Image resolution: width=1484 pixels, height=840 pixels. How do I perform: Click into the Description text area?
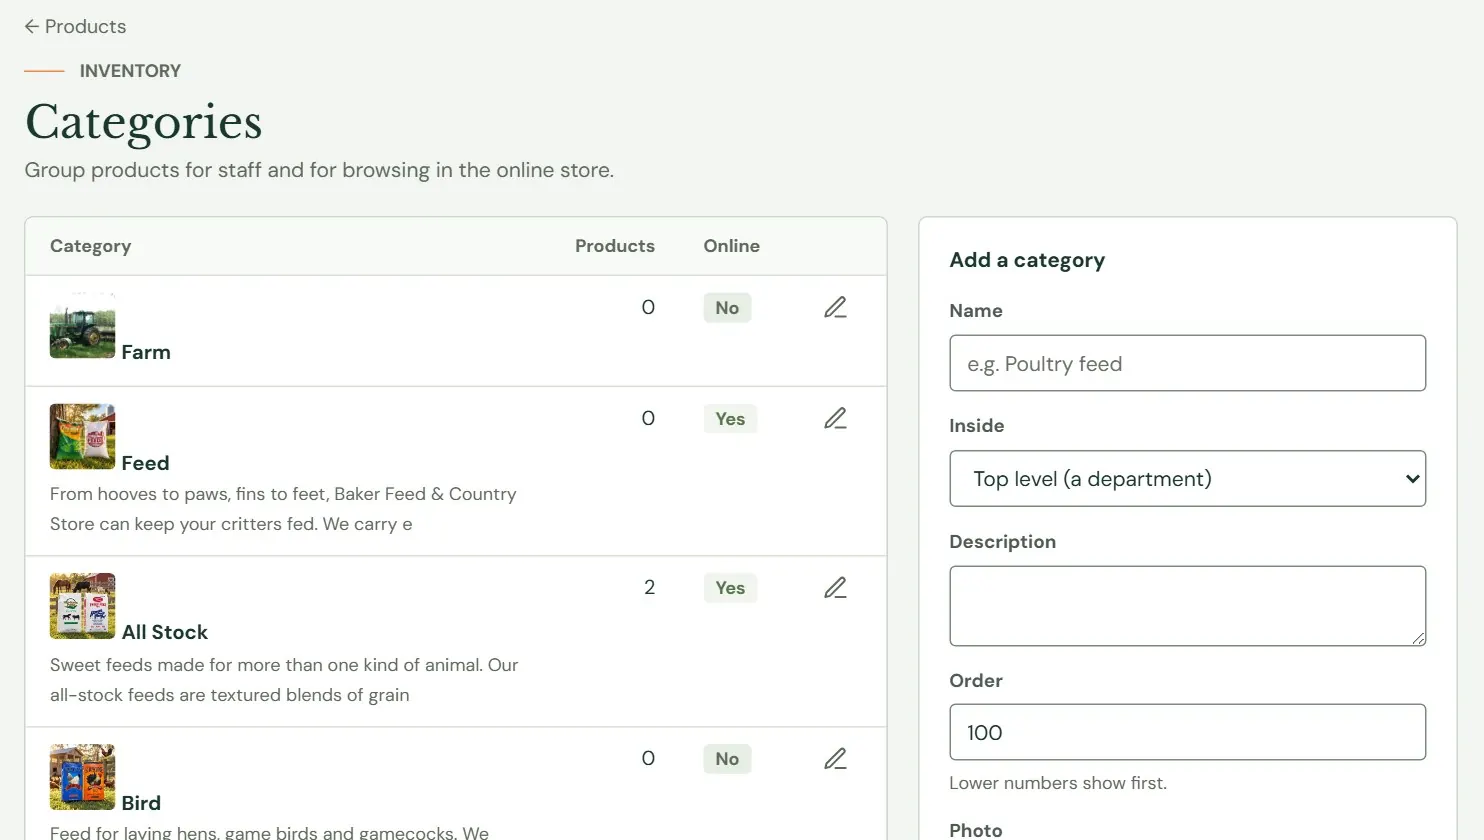click(1187, 606)
